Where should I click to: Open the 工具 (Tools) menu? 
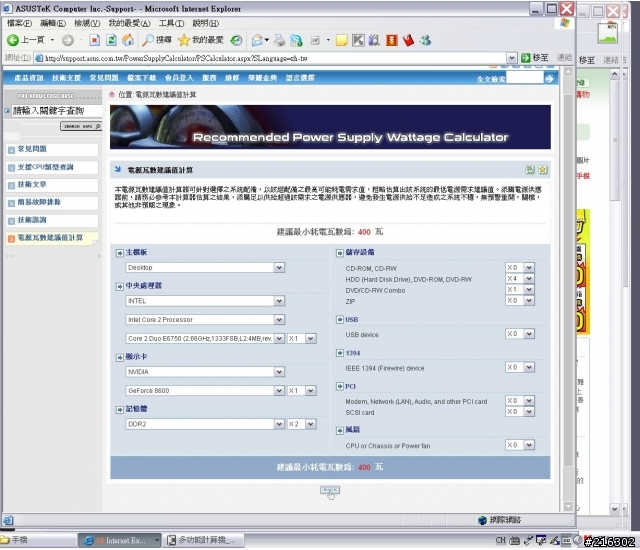[x=171, y=23]
